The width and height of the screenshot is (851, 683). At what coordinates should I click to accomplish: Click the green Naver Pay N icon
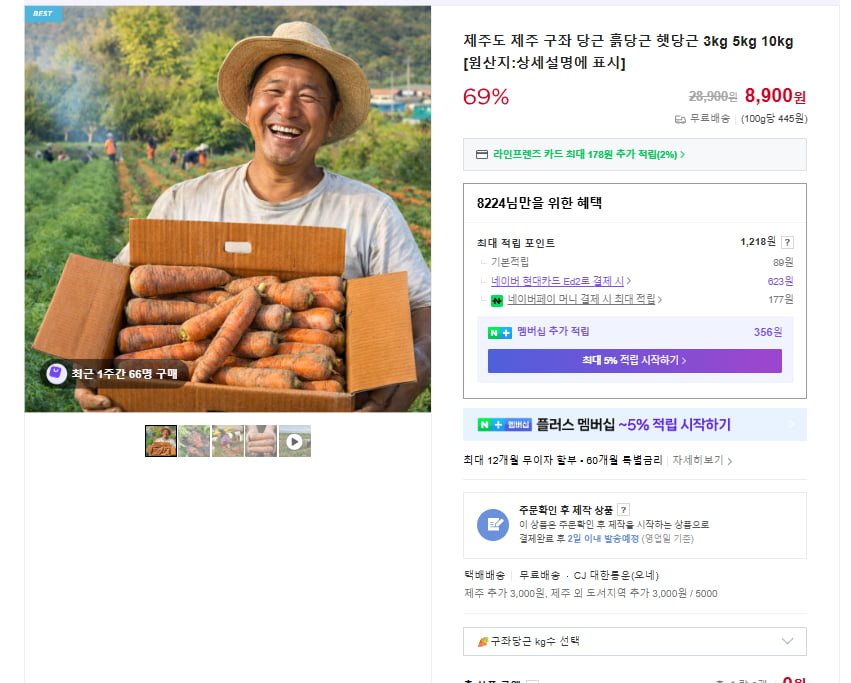[x=496, y=299]
